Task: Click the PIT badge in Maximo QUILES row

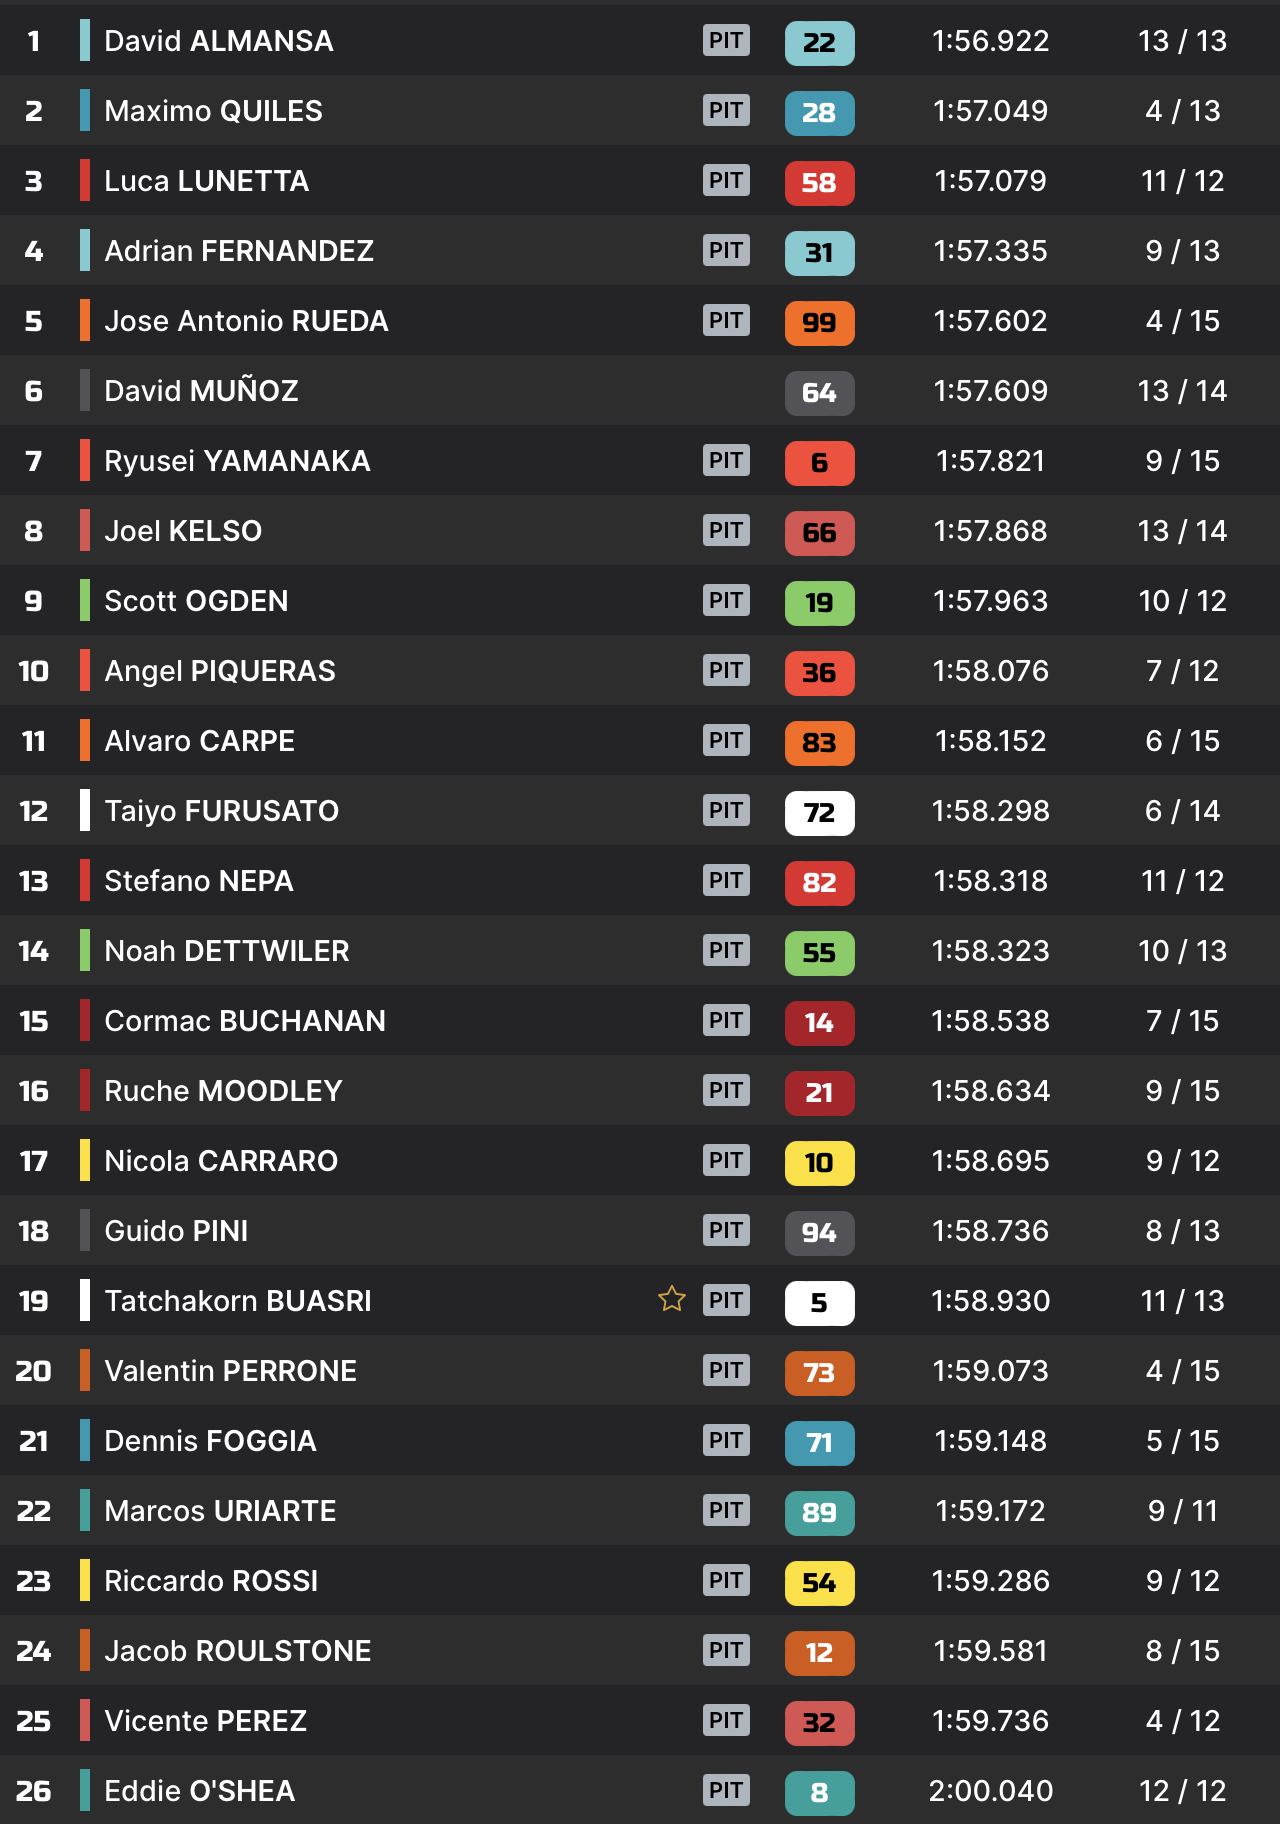Action: tap(726, 110)
